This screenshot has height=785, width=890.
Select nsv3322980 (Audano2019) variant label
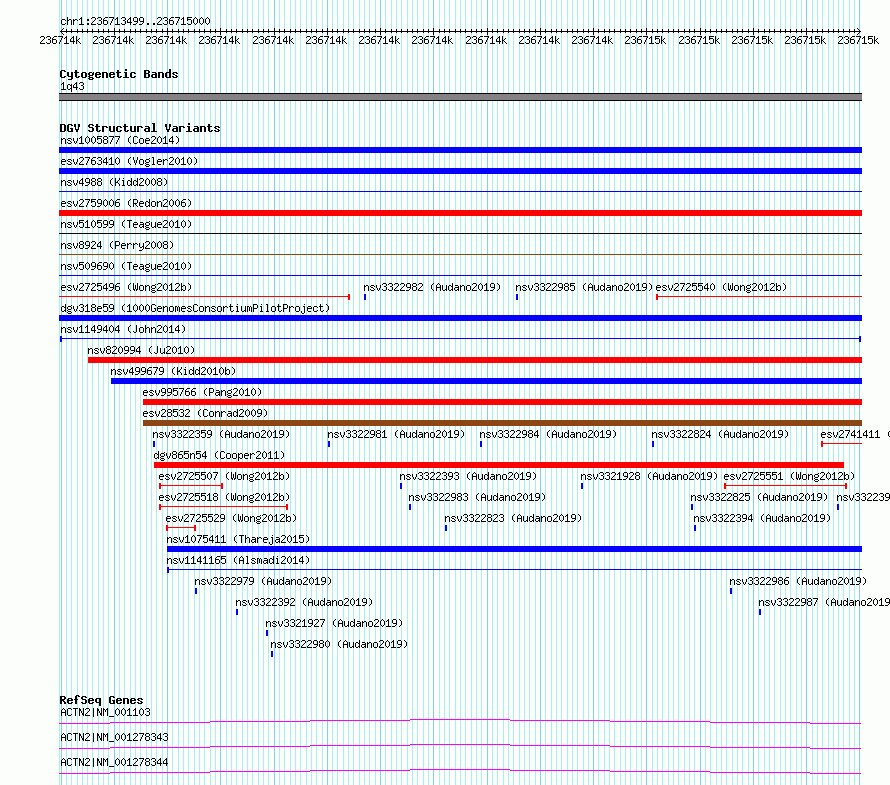339,644
